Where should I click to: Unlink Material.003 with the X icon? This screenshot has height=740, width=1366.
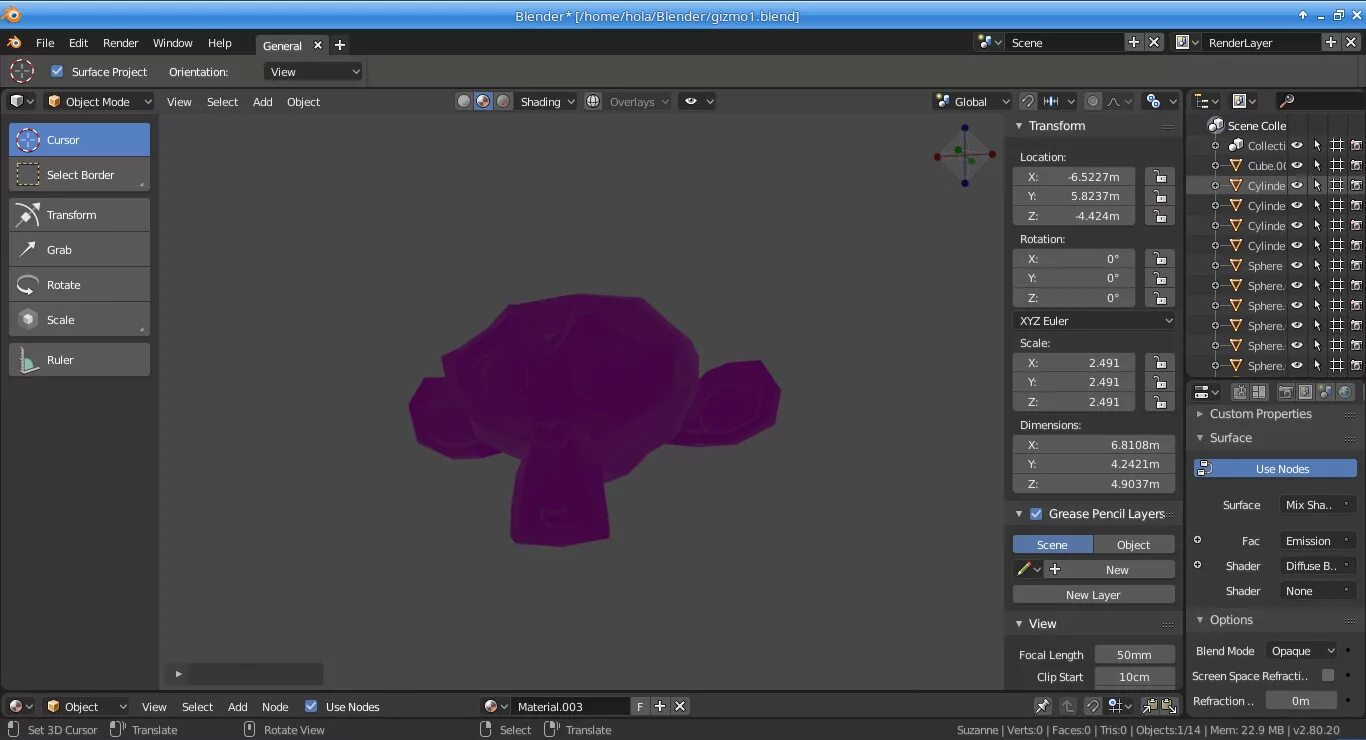coord(680,706)
